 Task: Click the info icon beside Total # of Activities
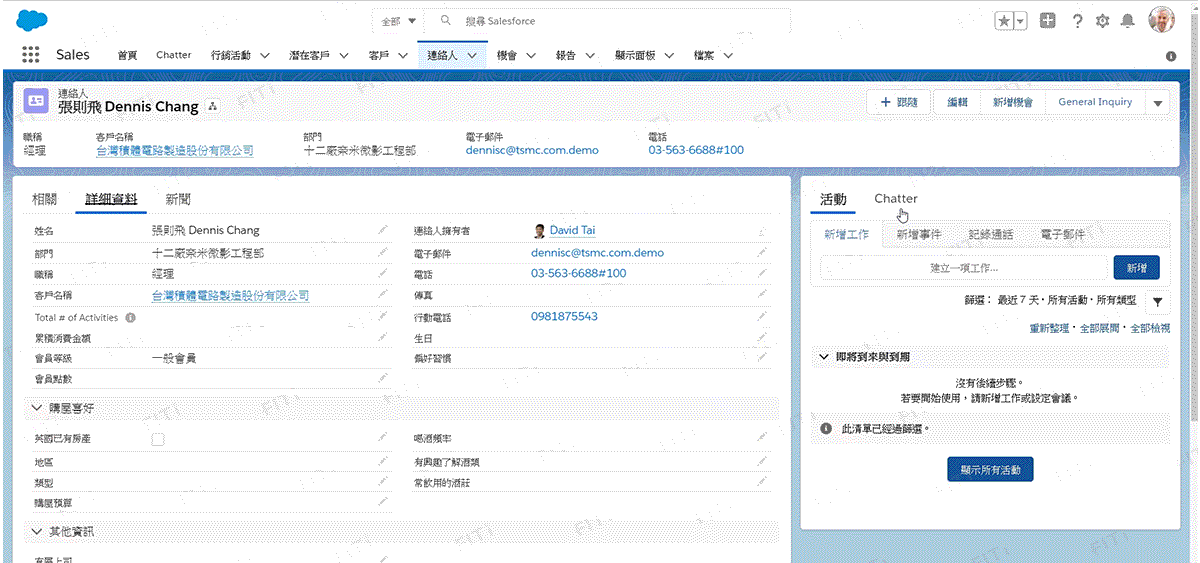(130, 317)
